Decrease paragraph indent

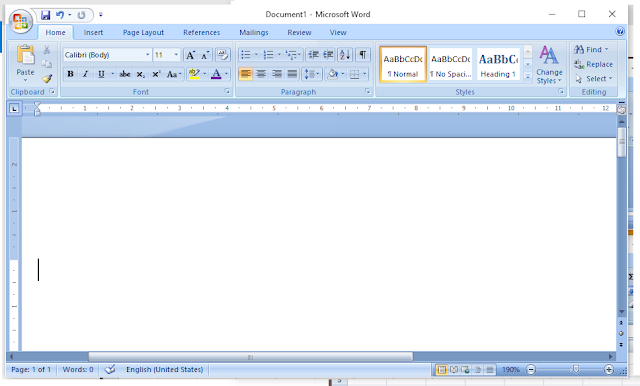click(x=313, y=55)
